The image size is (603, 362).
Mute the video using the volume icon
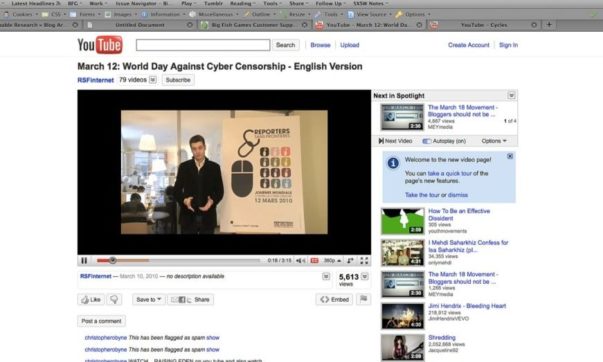click(x=300, y=261)
